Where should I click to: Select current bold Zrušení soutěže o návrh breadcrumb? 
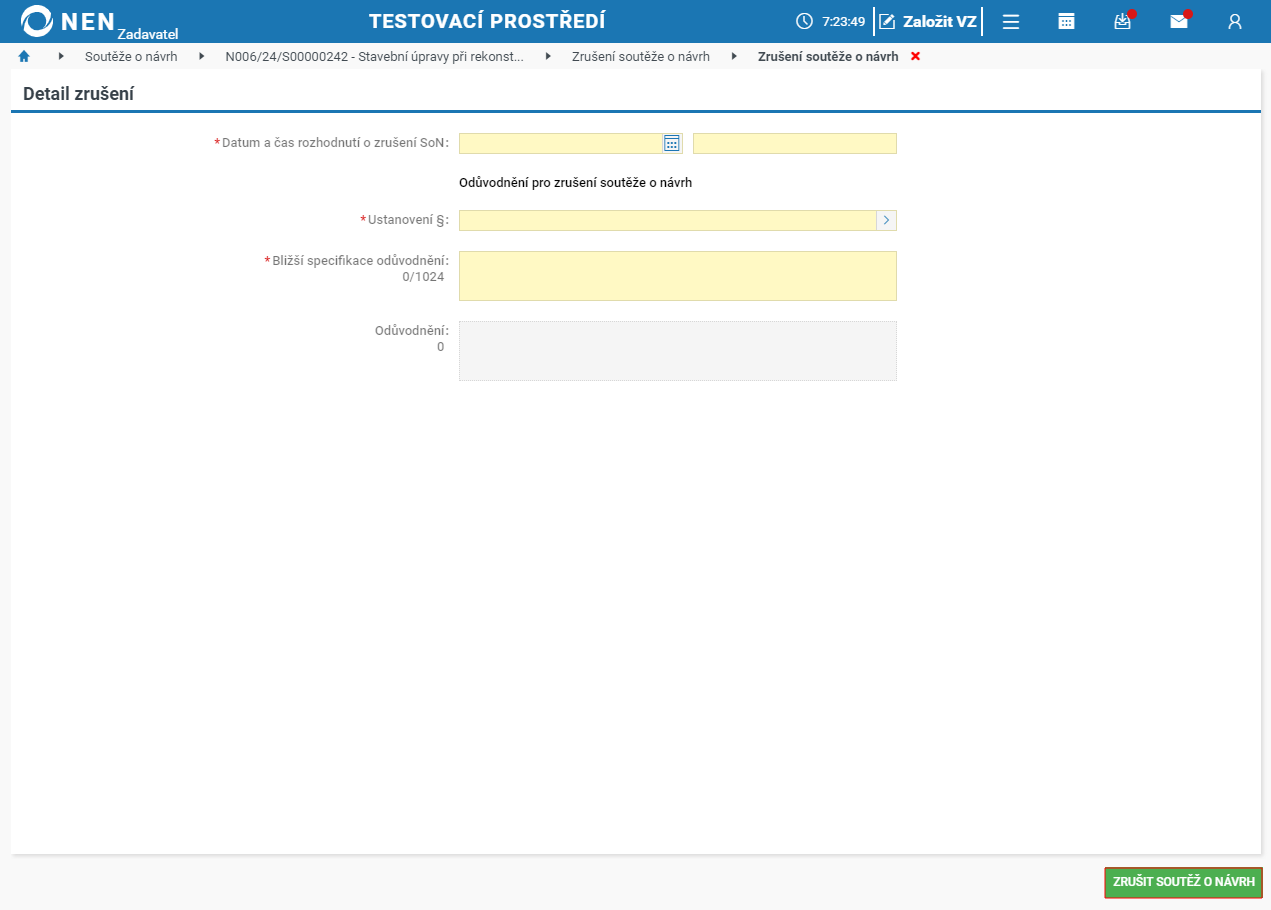828,56
